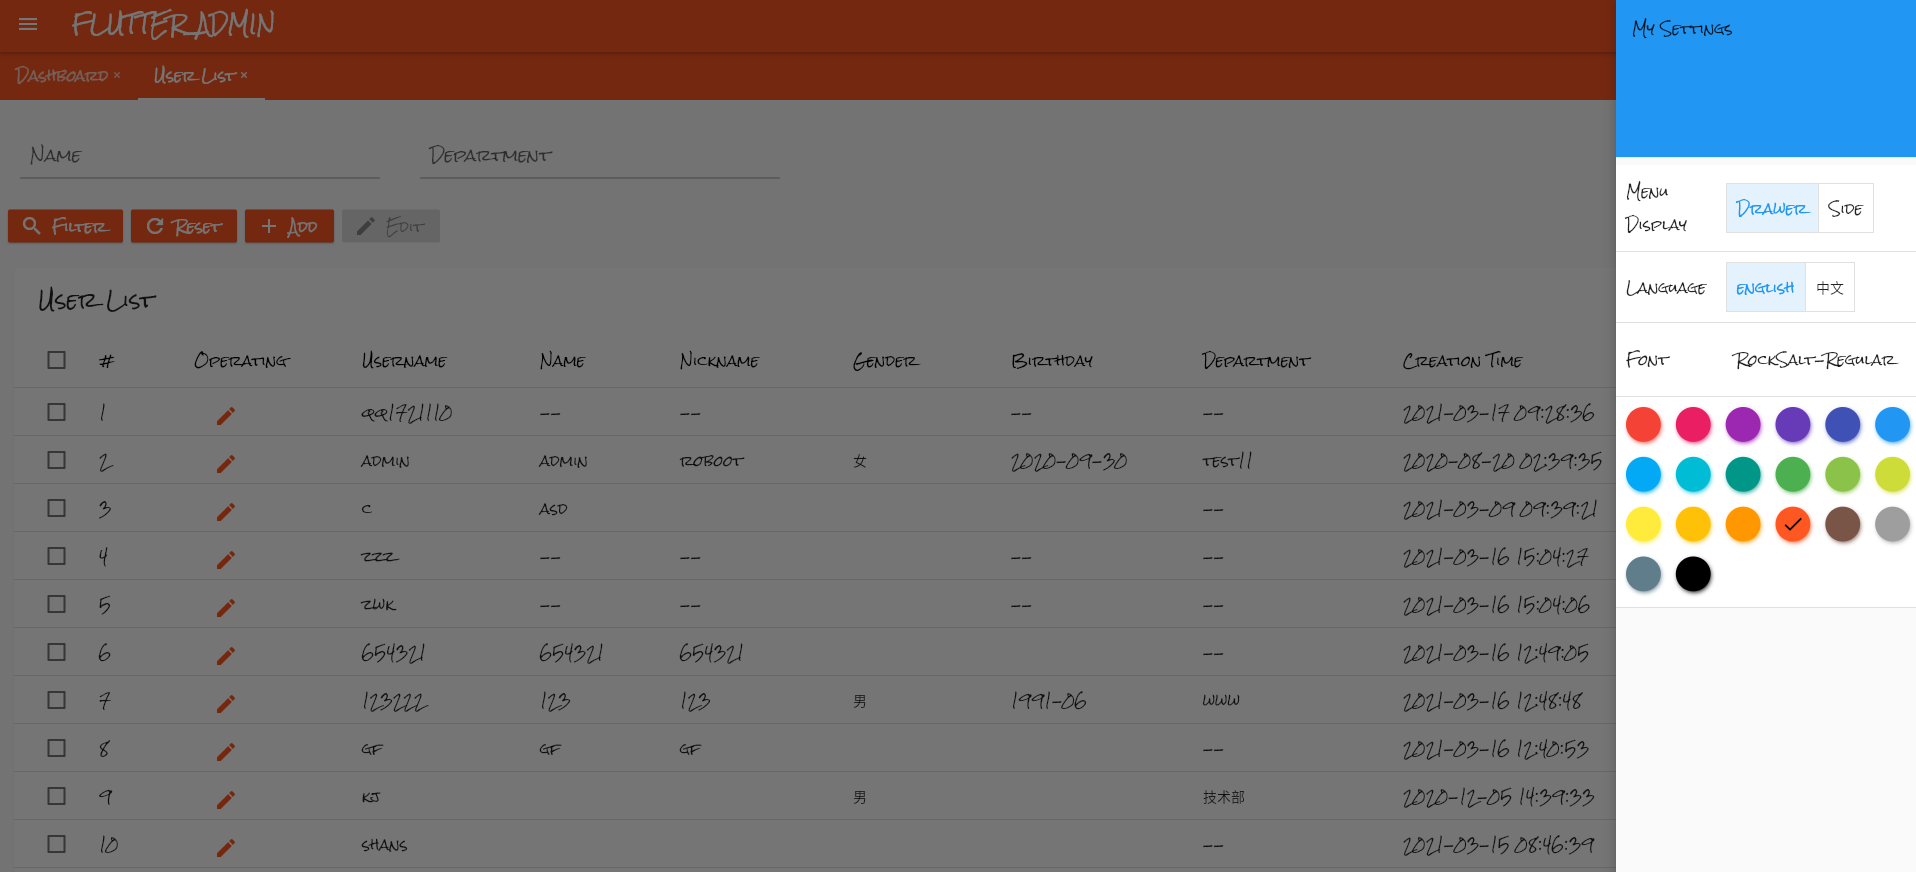The width and height of the screenshot is (1916, 872).
Task: Click username cell qq1721110
Action: coord(406,413)
